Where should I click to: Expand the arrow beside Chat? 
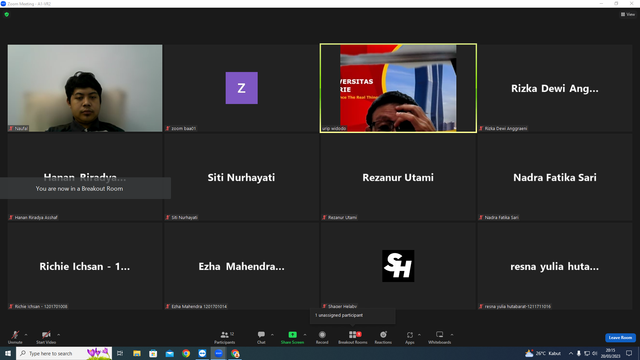pos(272,335)
